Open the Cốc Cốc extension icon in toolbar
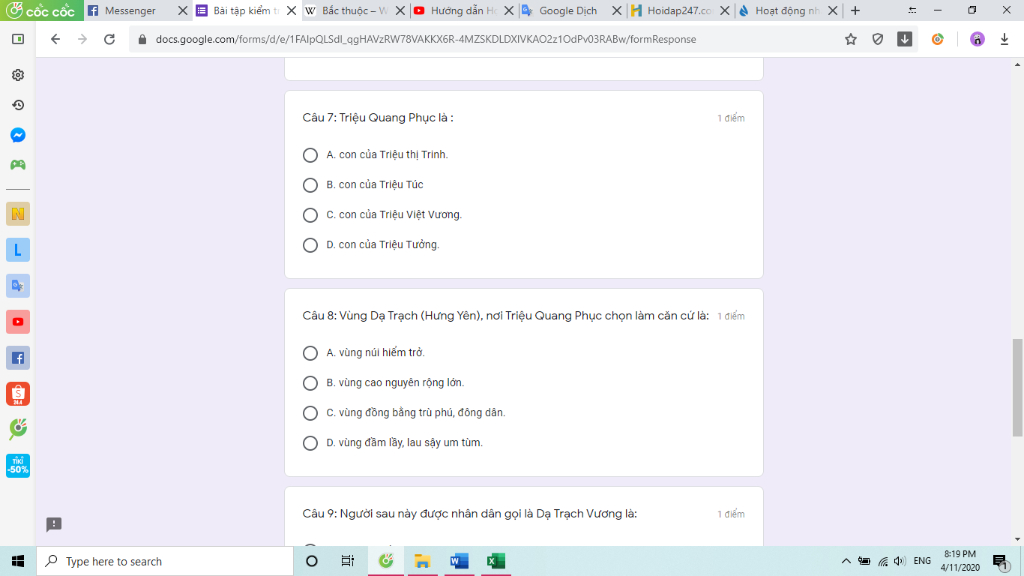Viewport: 1024px width, 576px height. point(938,39)
